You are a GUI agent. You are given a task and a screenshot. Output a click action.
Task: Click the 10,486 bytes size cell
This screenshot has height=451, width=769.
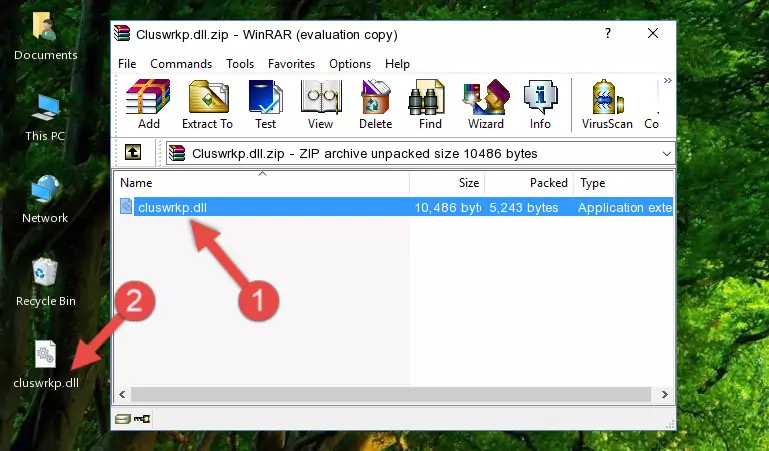pos(447,208)
